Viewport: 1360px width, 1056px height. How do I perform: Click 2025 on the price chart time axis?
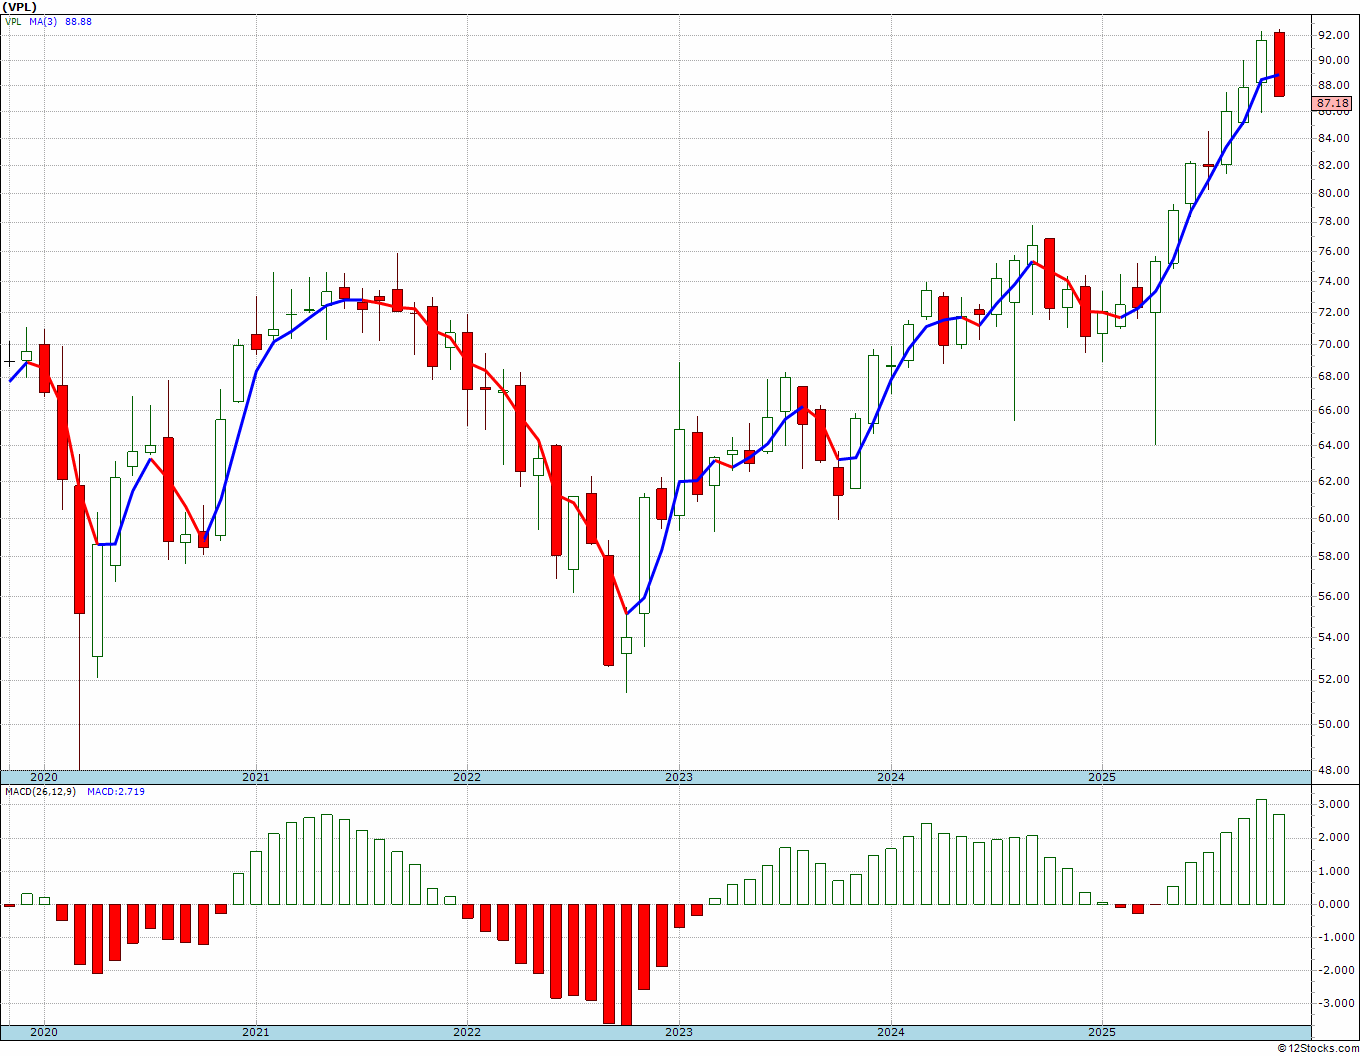(1102, 777)
